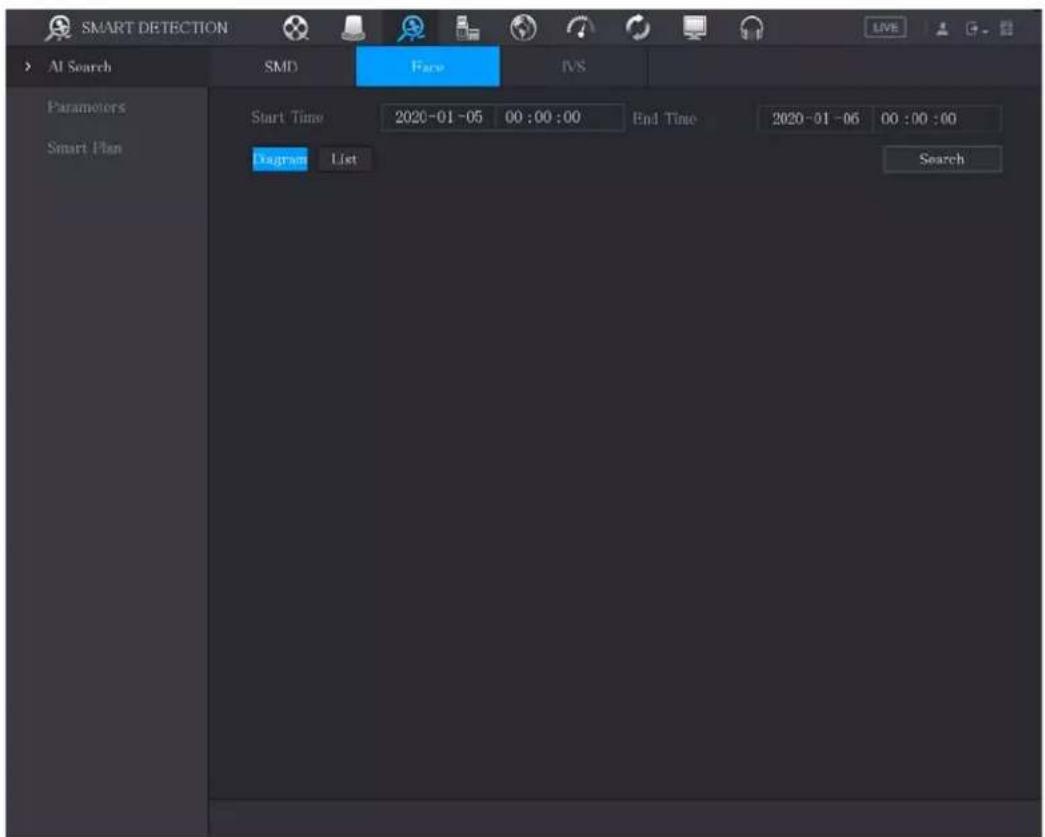Click the End Time date field
1045x837 pixels.
815,119
